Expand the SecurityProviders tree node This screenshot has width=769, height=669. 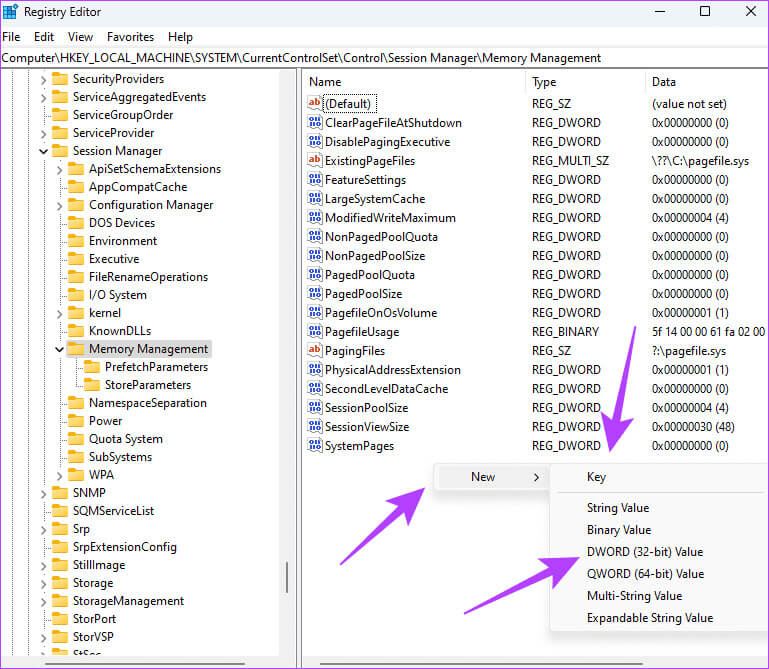pos(43,79)
